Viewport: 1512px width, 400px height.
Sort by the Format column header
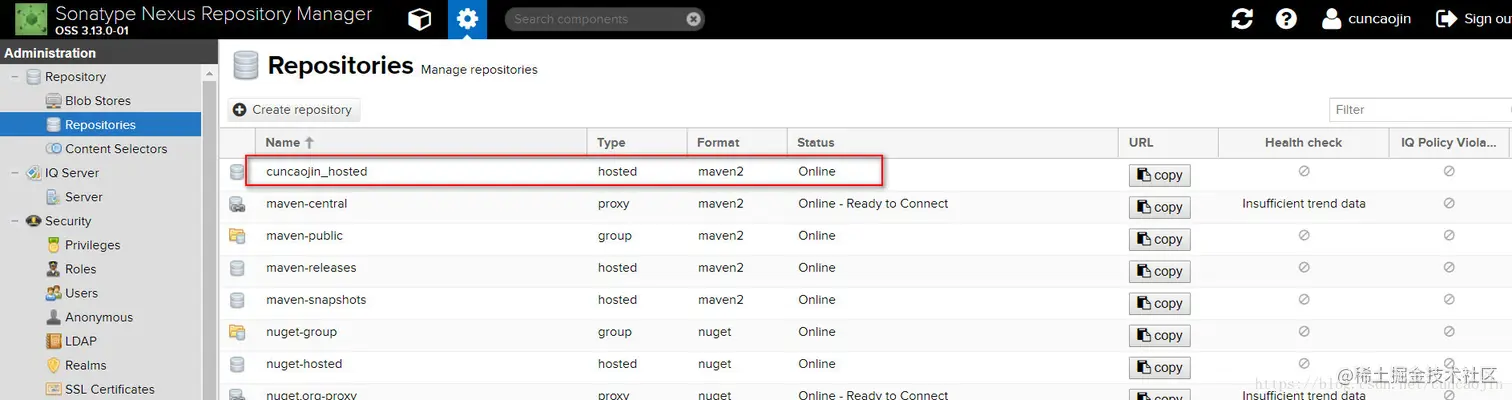pyautogui.click(x=737, y=143)
